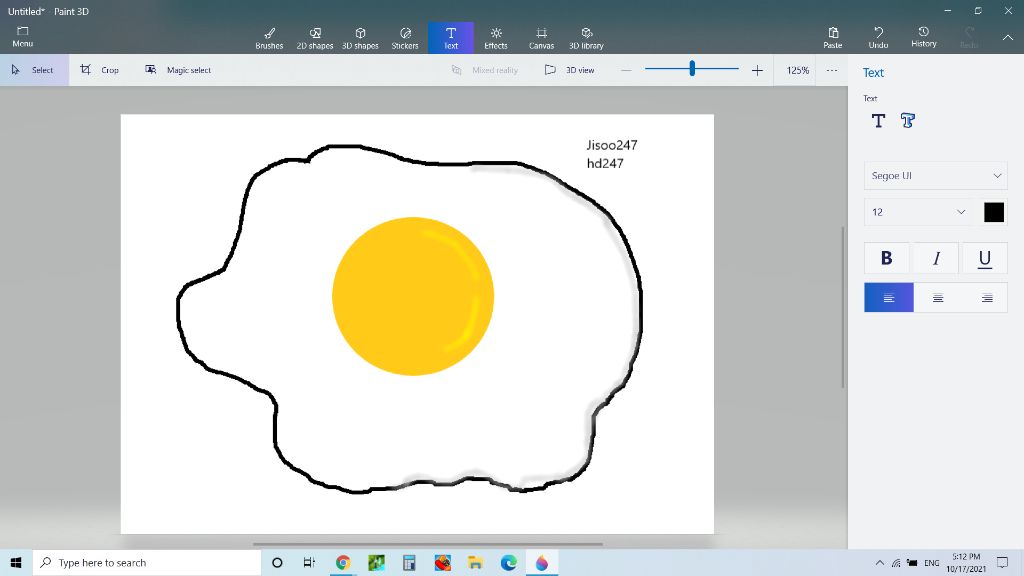Switch the ENG input language
1024x576 pixels.
pos(932,563)
